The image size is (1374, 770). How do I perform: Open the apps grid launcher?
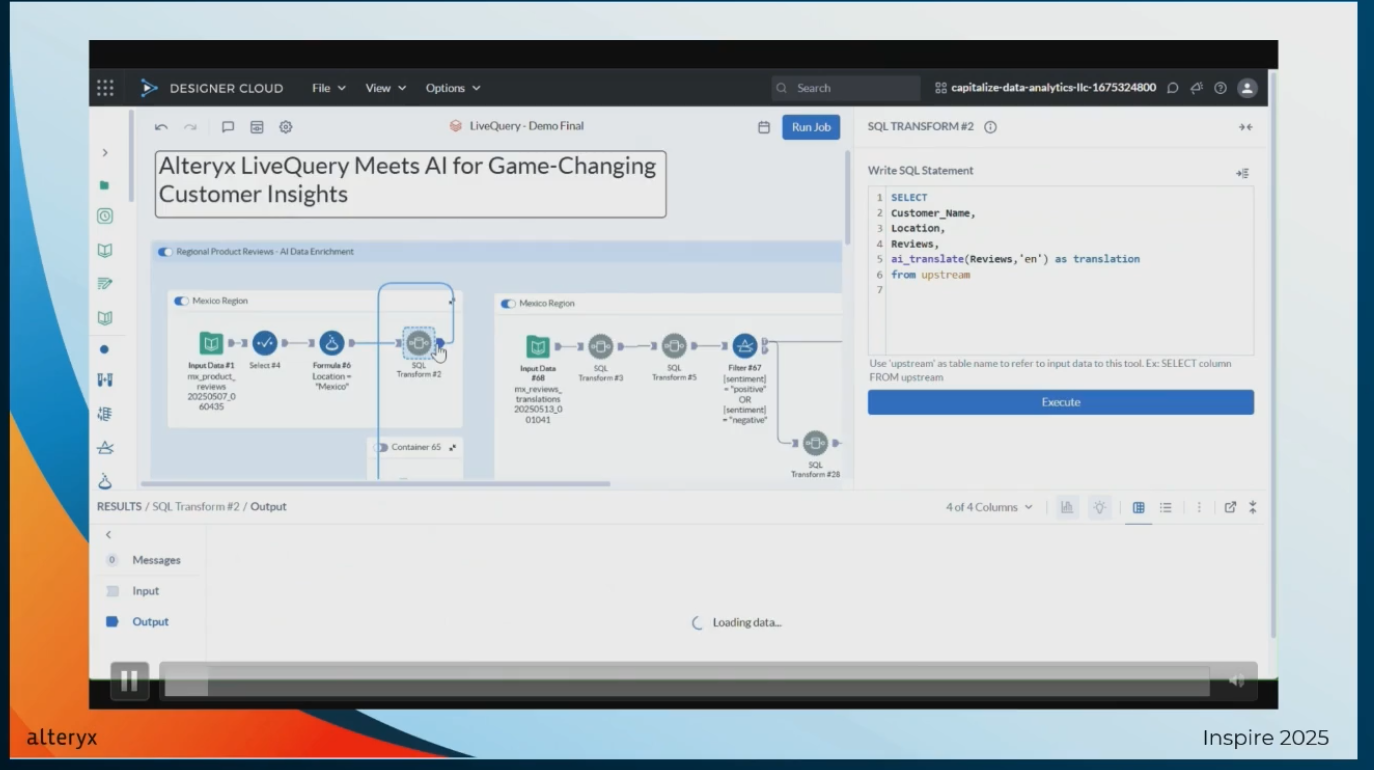105,88
